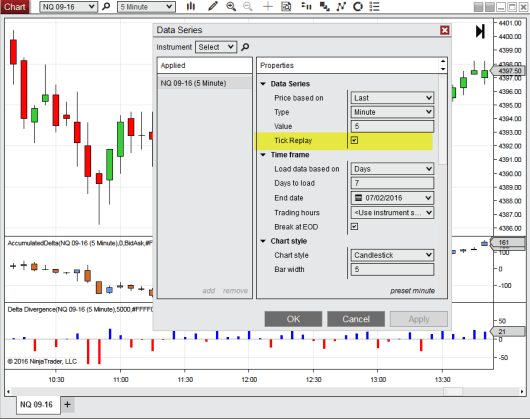Open the 5 Minute interval dropdown
Image resolution: width=530 pixels, height=419 pixels.
coord(146,7)
